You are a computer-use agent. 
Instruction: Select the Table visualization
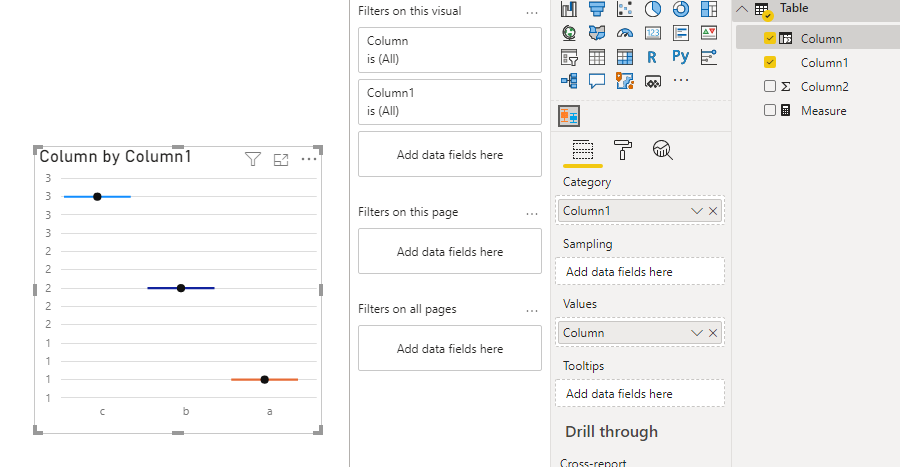coord(597,57)
